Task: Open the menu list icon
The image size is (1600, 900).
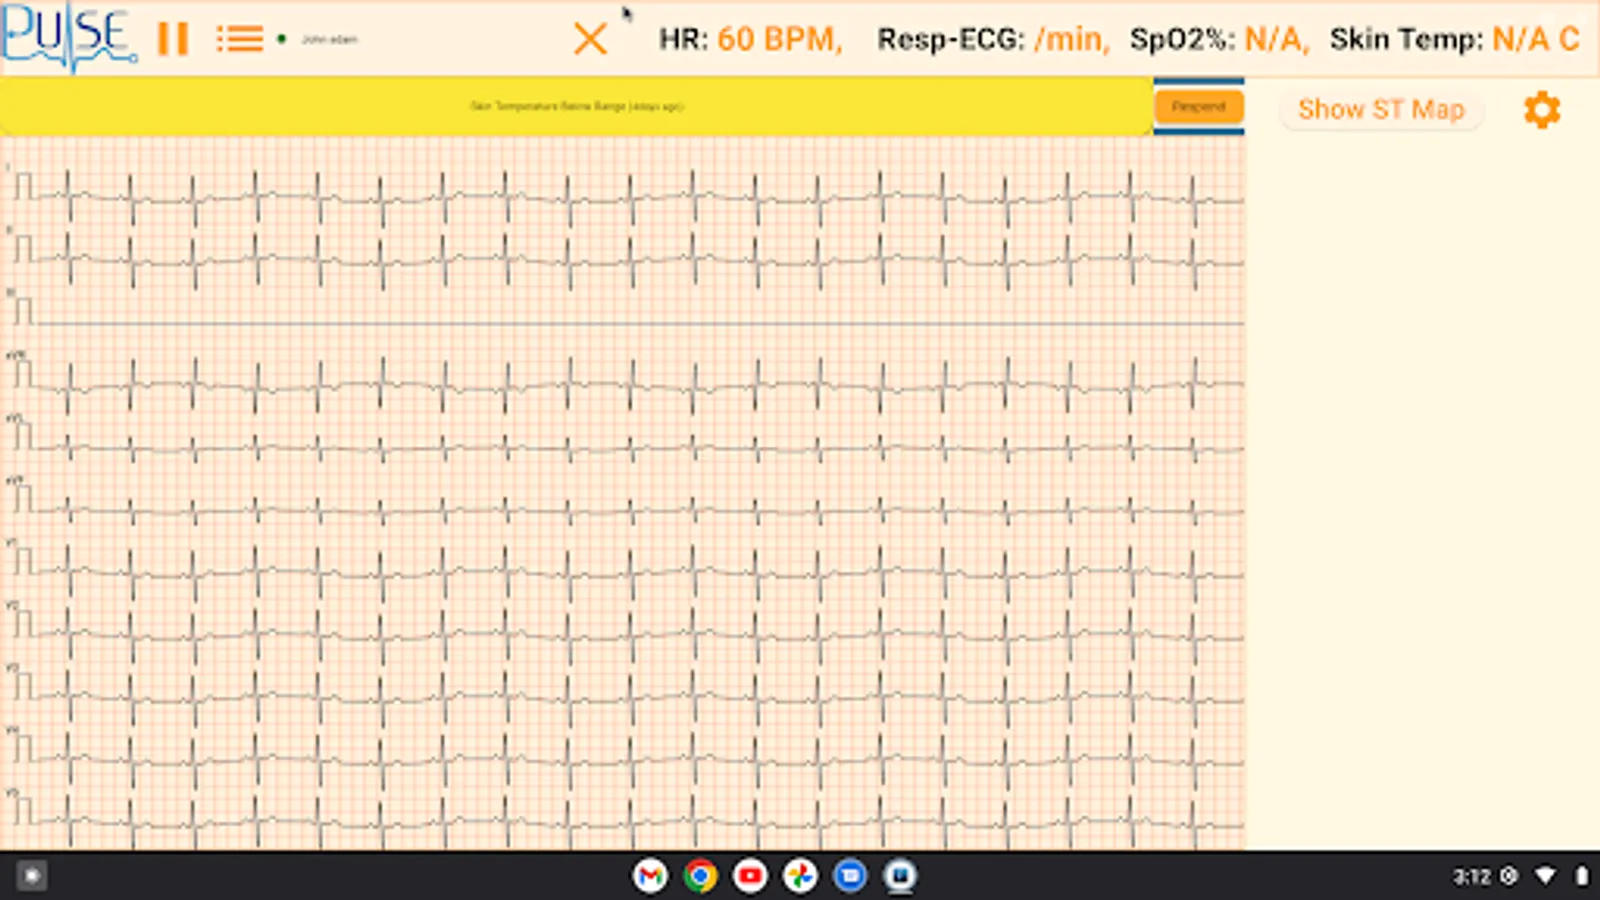Action: (239, 39)
